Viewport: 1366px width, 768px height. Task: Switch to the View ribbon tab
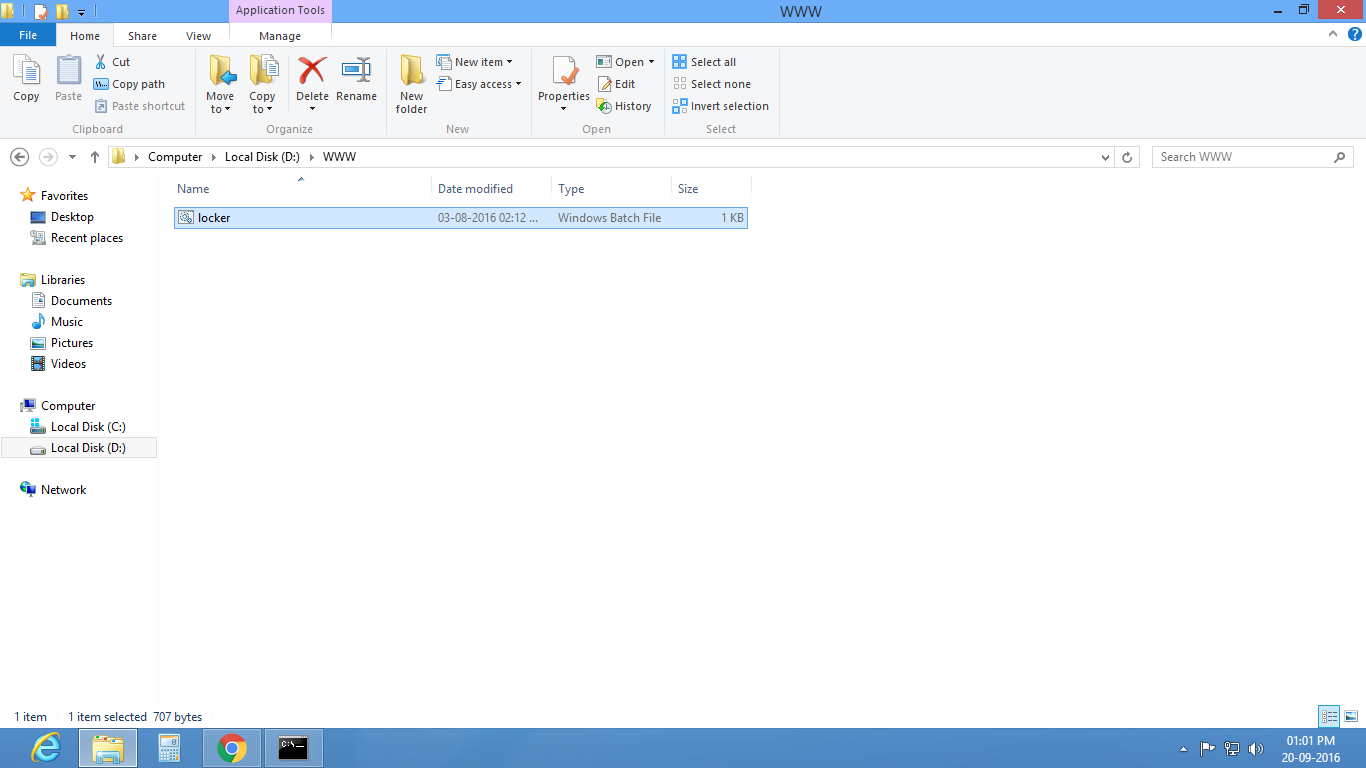pyautogui.click(x=198, y=35)
